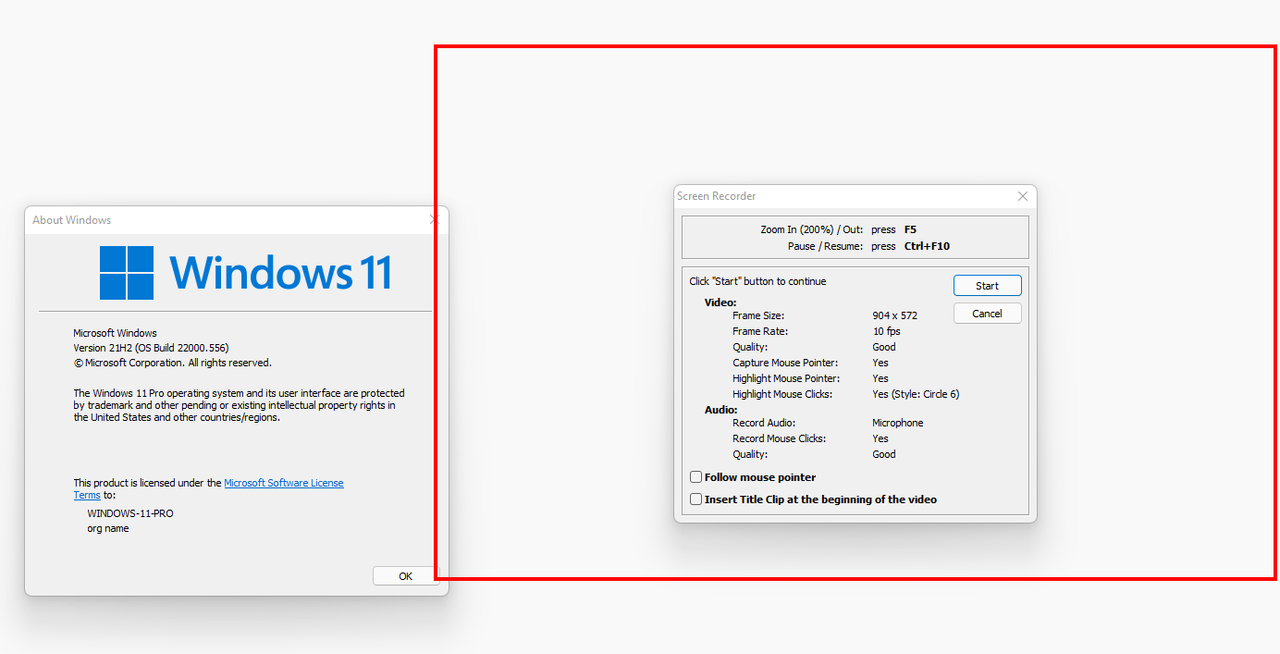Click OK in About Windows dialog
Image resolution: width=1280 pixels, height=654 pixels.
coord(405,576)
